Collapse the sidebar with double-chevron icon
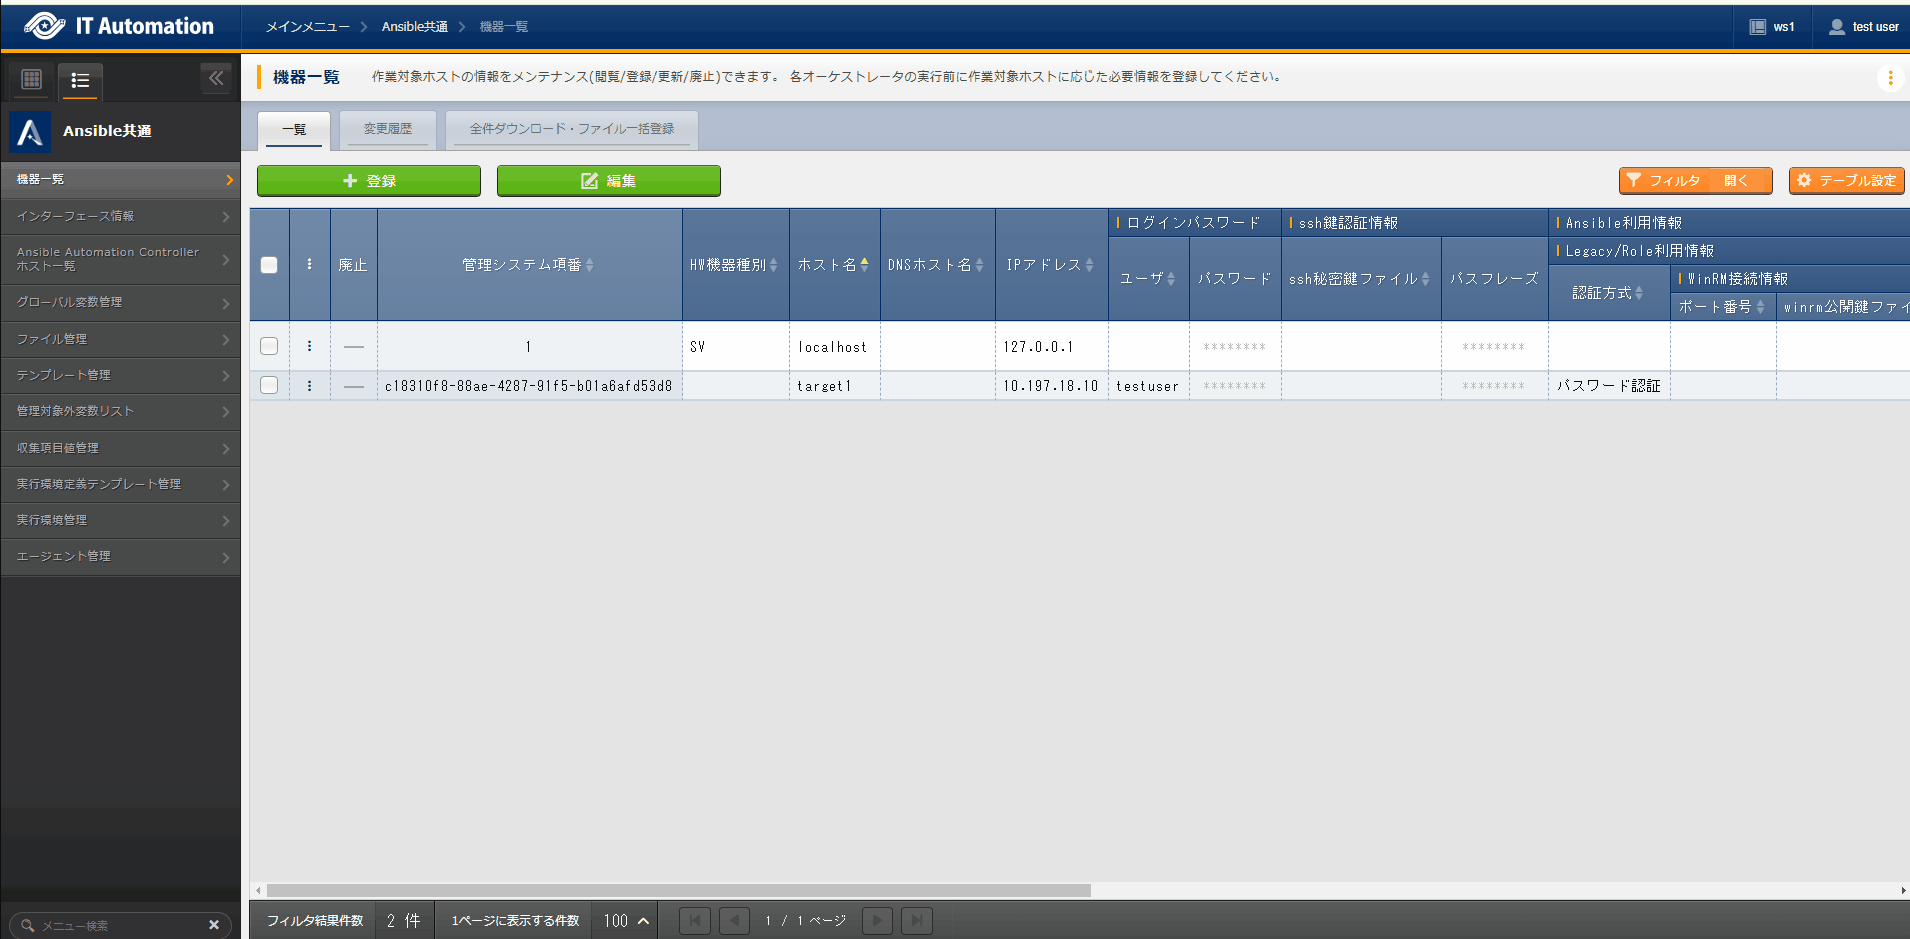 coord(216,78)
